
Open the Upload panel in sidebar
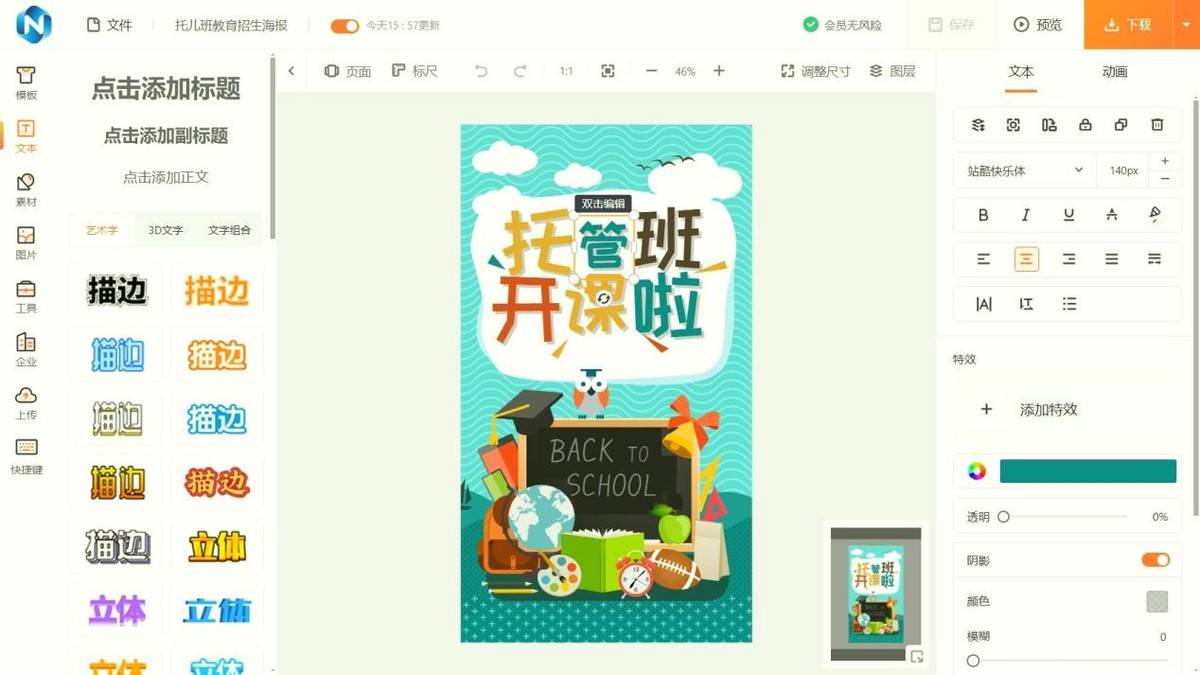click(x=26, y=402)
